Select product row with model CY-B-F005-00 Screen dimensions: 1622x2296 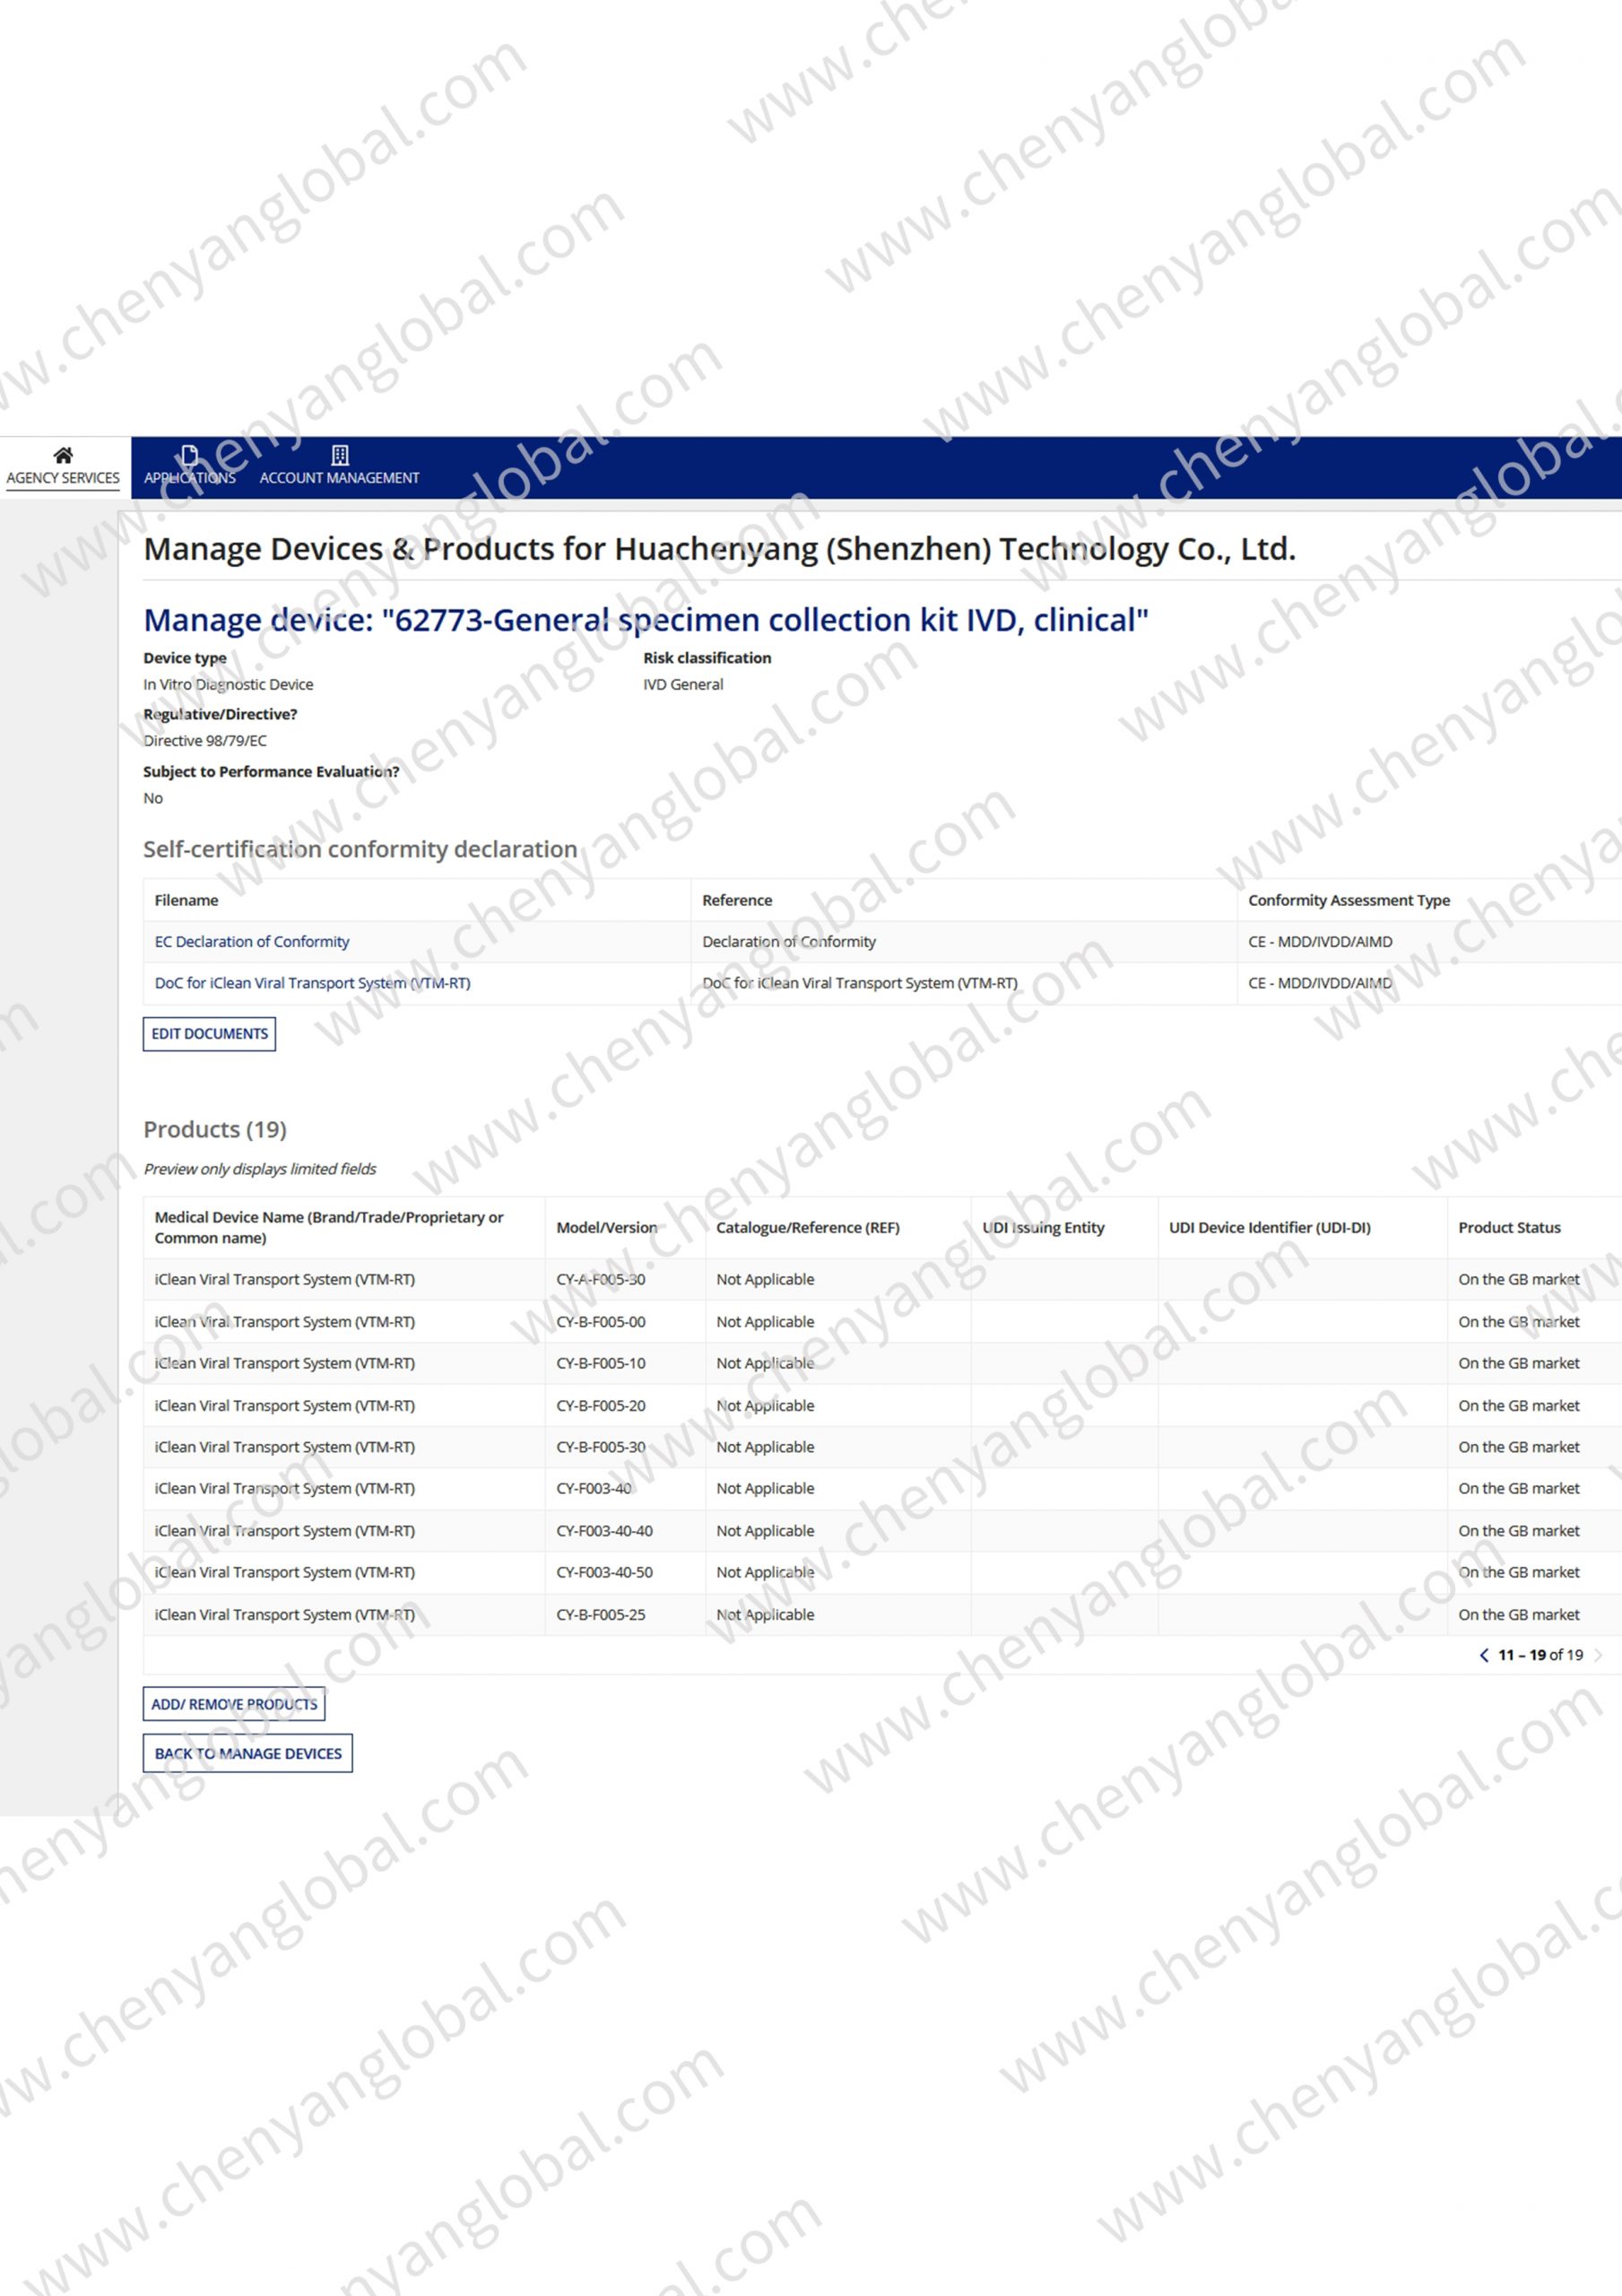tap(600, 1321)
